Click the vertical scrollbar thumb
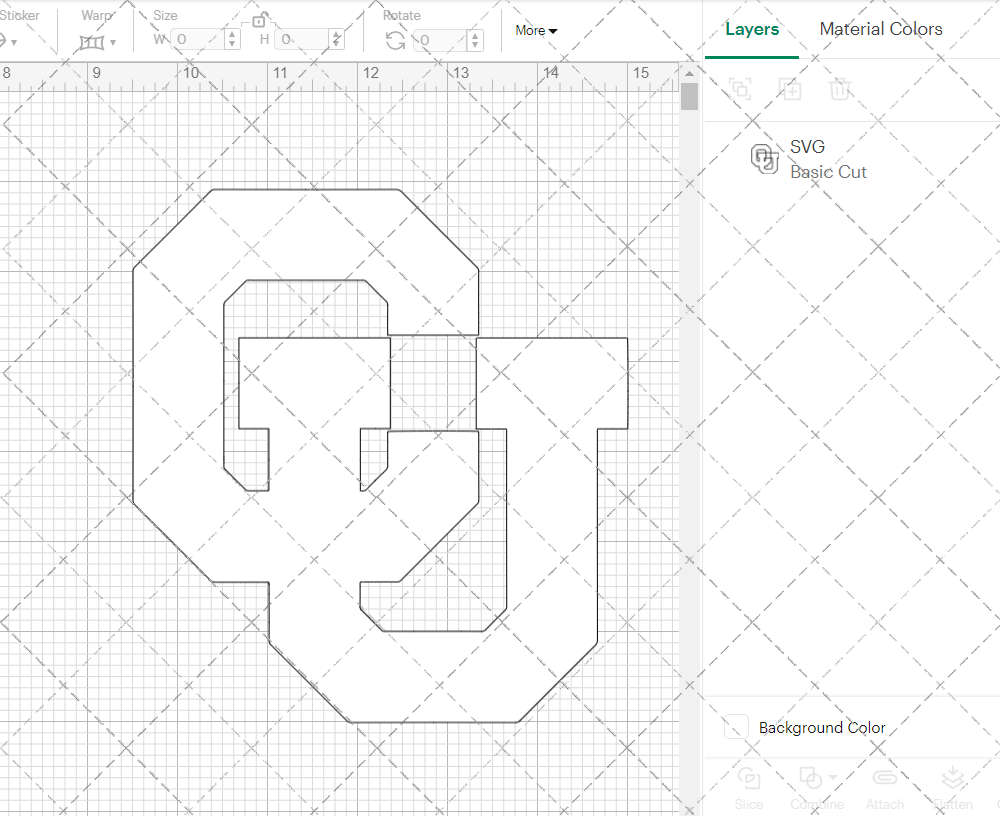This screenshot has height=816, width=1000. (689, 97)
